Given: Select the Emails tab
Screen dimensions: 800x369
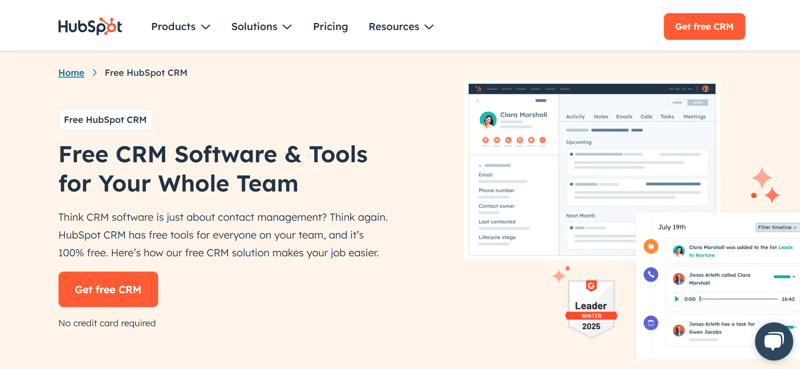Looking at the screenshot, I should (x=624, y=117).
